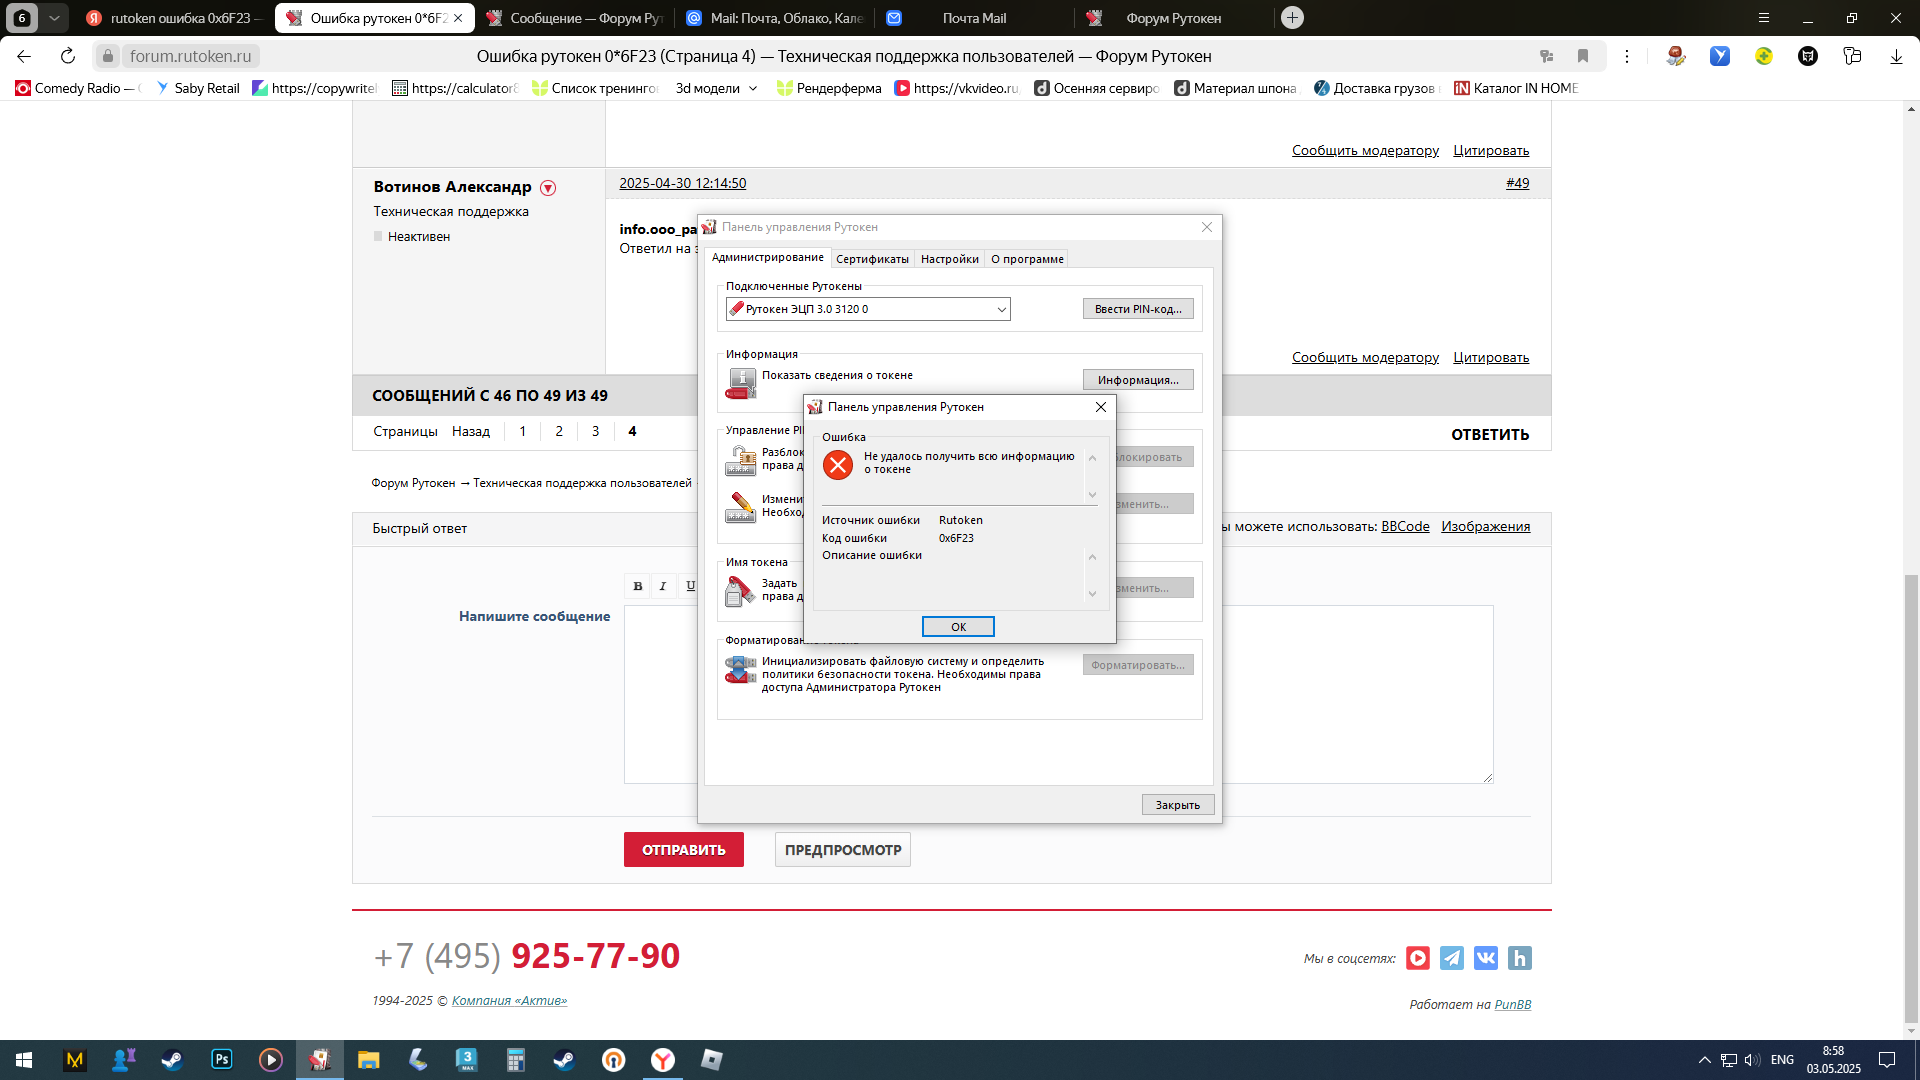
Task: Open Ввести PIN-код button
Action: [x=1138, y=309]
